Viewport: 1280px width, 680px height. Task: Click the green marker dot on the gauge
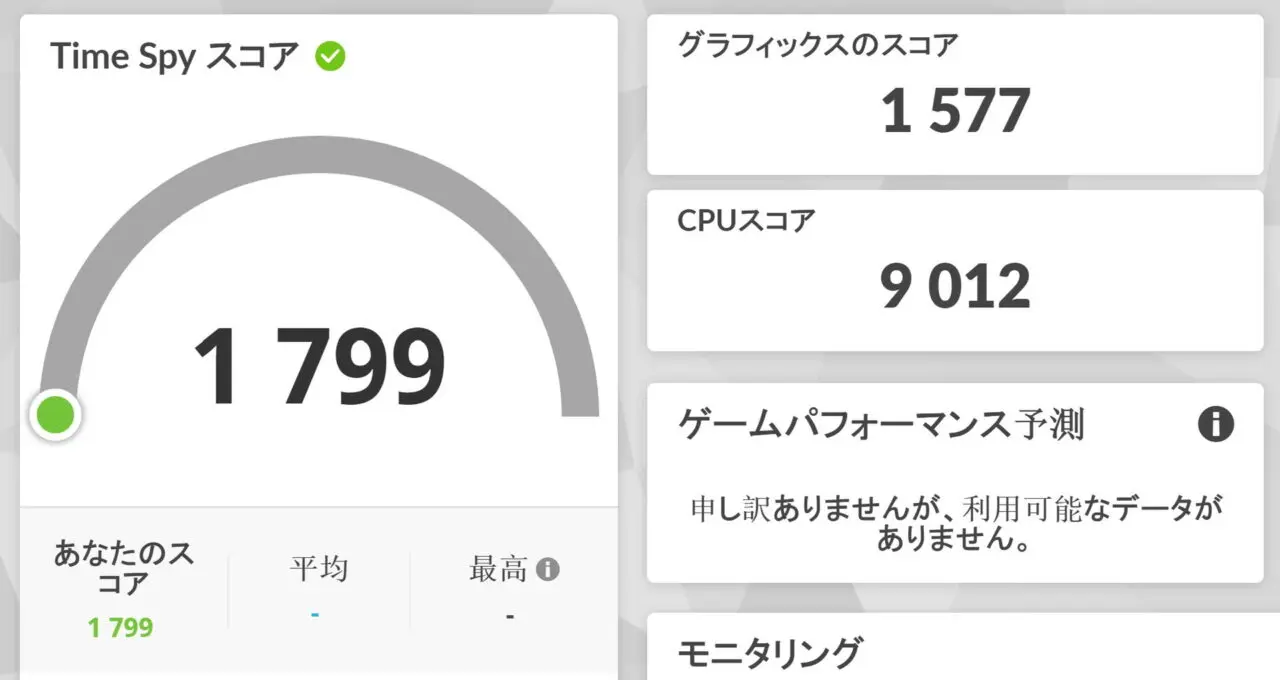tap(55, 415)
